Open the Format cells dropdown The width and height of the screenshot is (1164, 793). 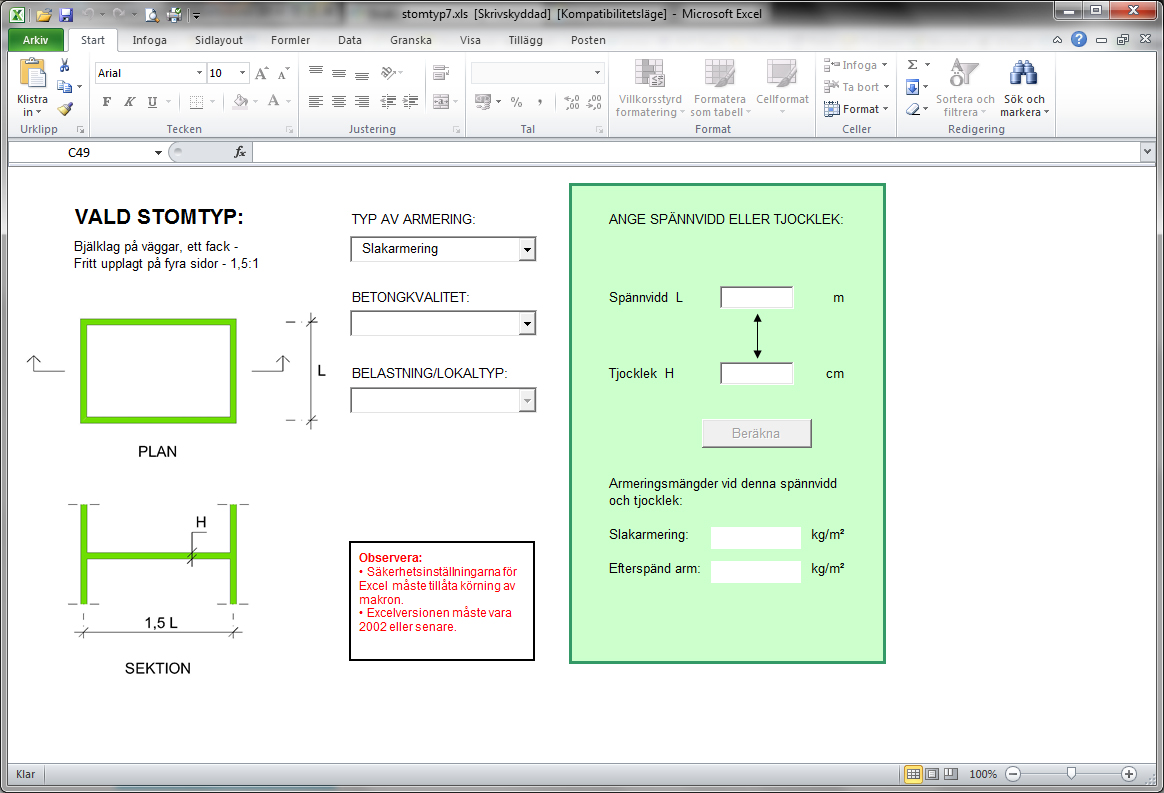coord(855,109)
